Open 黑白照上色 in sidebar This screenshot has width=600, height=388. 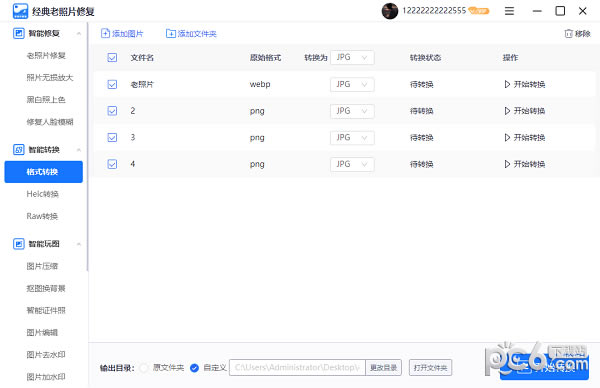(x=46, y=100)
